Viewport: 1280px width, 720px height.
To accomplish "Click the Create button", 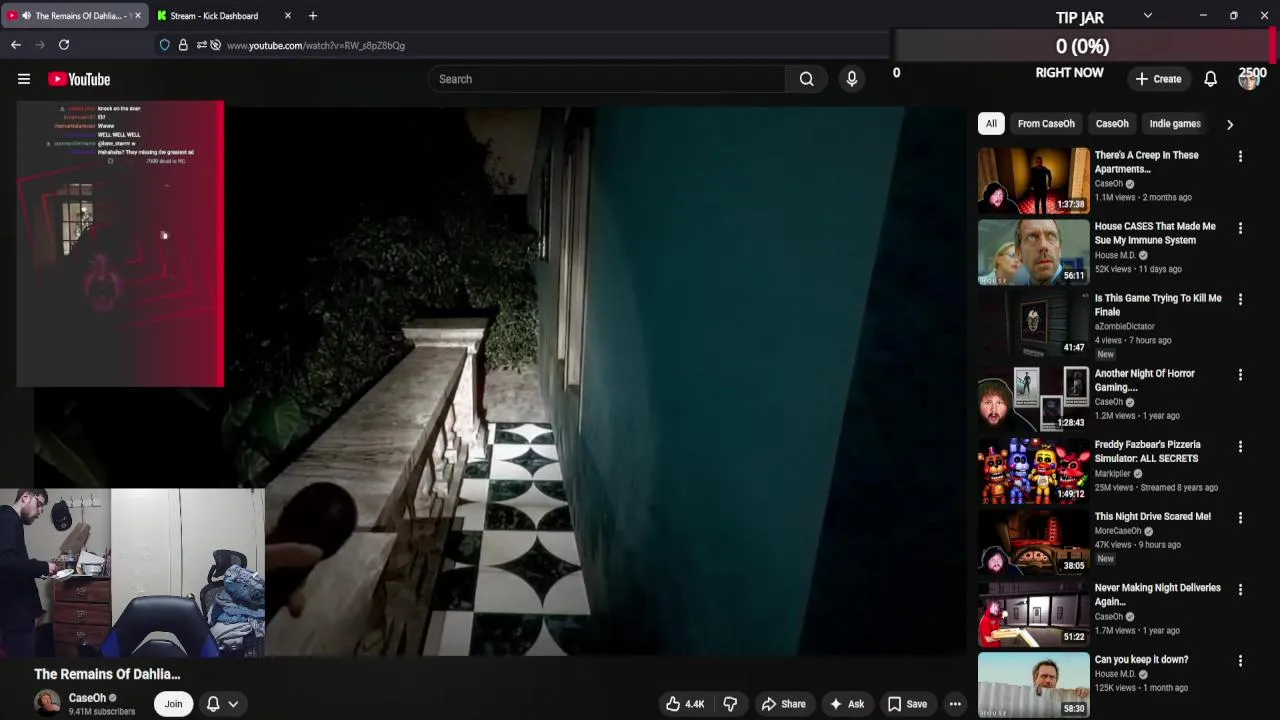I will [1158, 79].
